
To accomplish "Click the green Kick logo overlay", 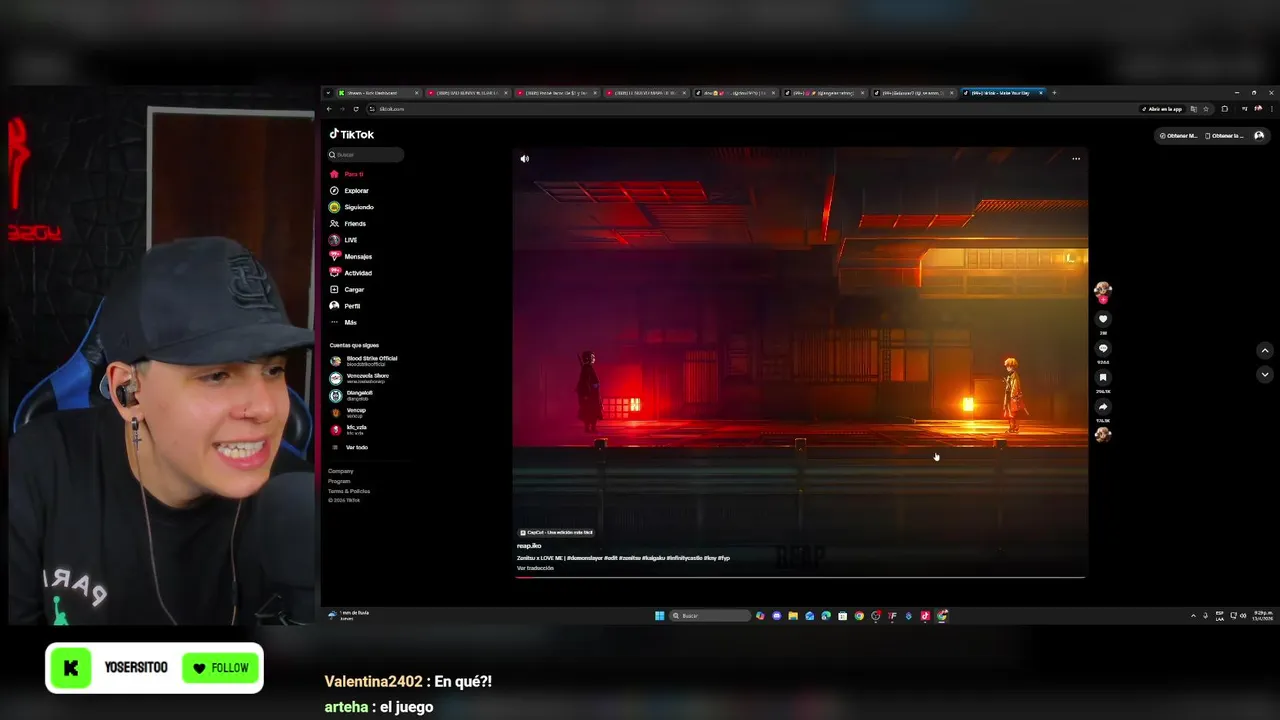I will click(x=71, y=669).
